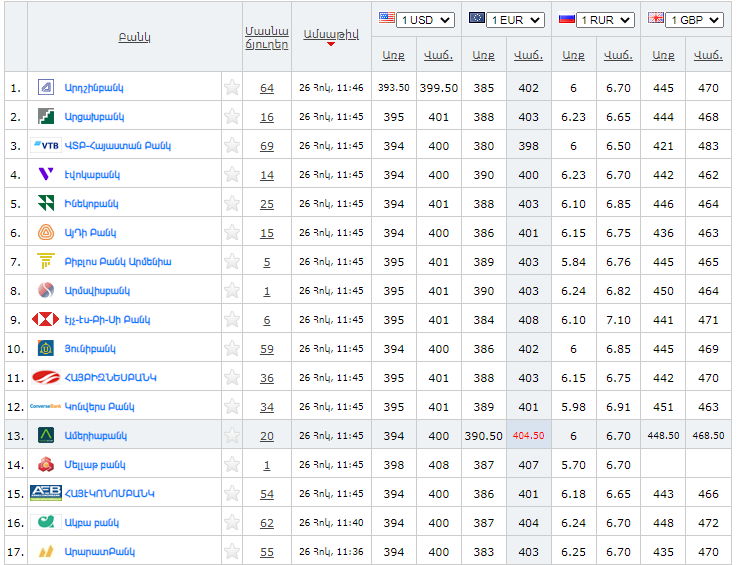
Task: Open VTB-Armenia Bank name link
Action: tap(118, 146)
